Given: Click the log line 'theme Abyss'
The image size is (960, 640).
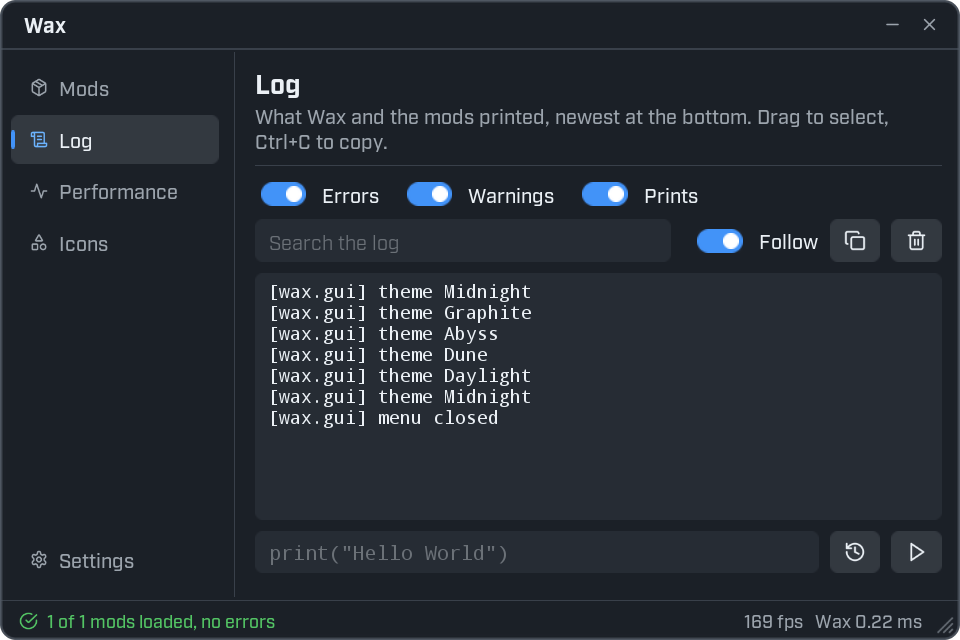Looking at the screenshot, I should (x=384, y=334).
